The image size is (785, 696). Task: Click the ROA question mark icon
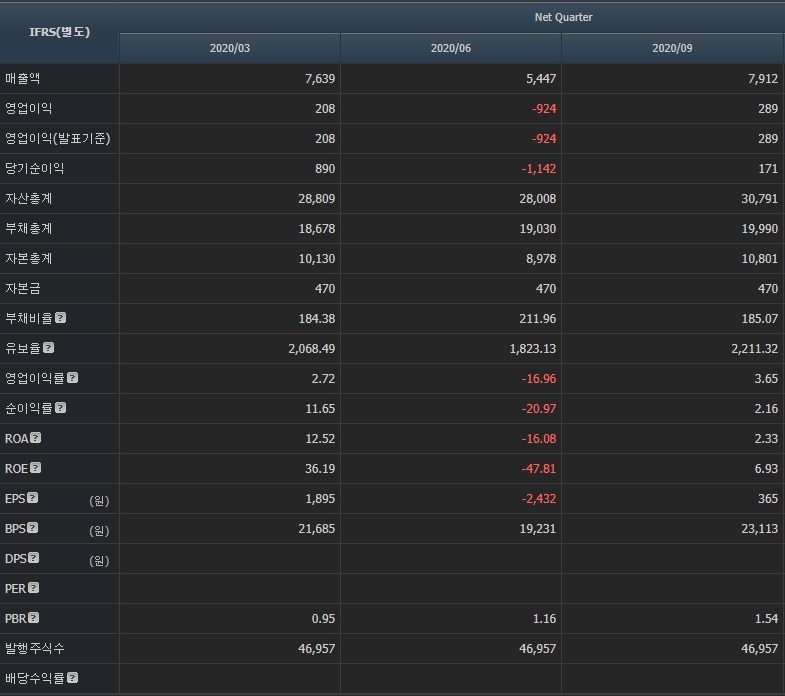tap(36, 438)
